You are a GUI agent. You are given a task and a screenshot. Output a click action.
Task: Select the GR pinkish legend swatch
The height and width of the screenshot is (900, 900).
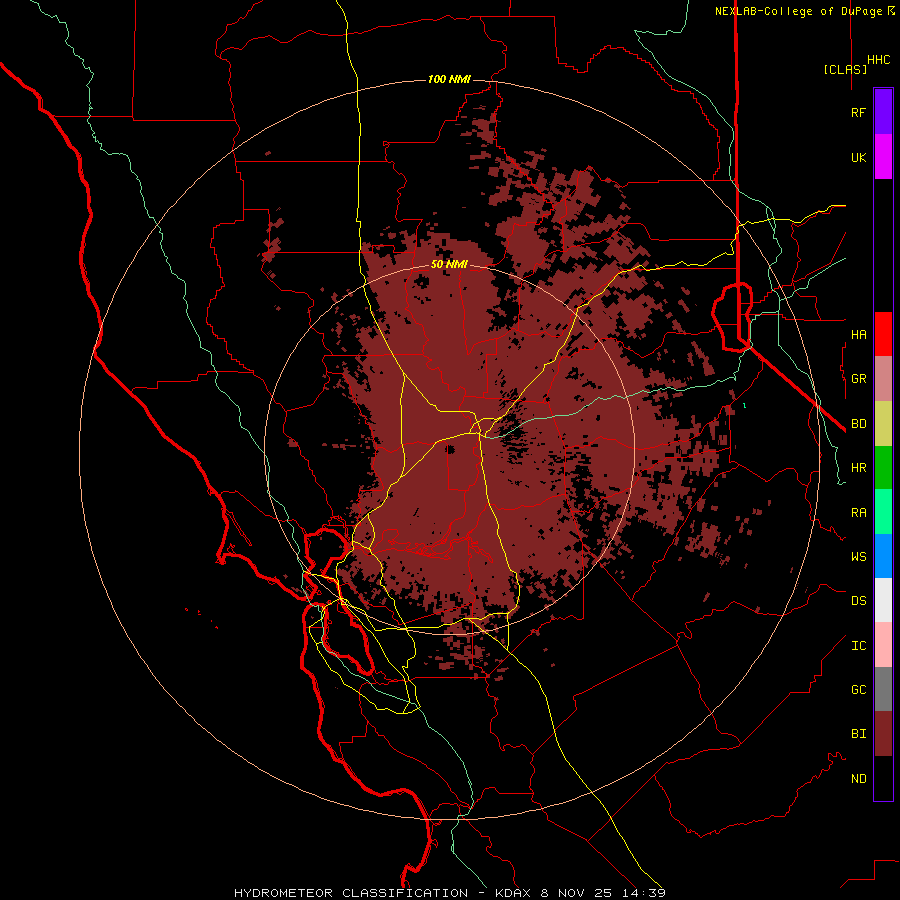coord(883,379)
